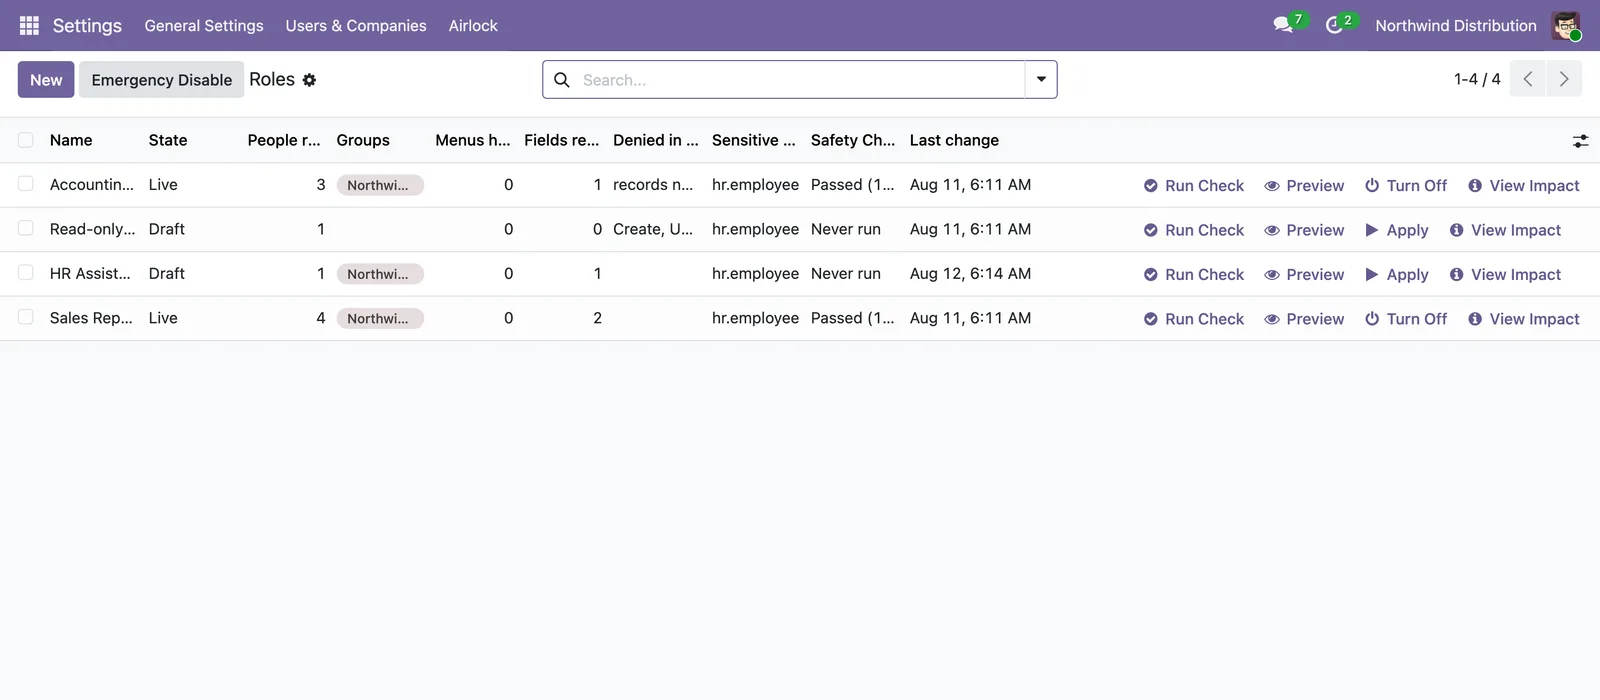Select the Accounting role checkbox
The image size is (1600, 700).
pos(26,184)
